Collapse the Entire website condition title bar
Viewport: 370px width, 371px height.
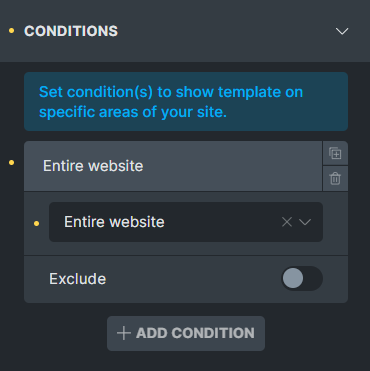173,166
